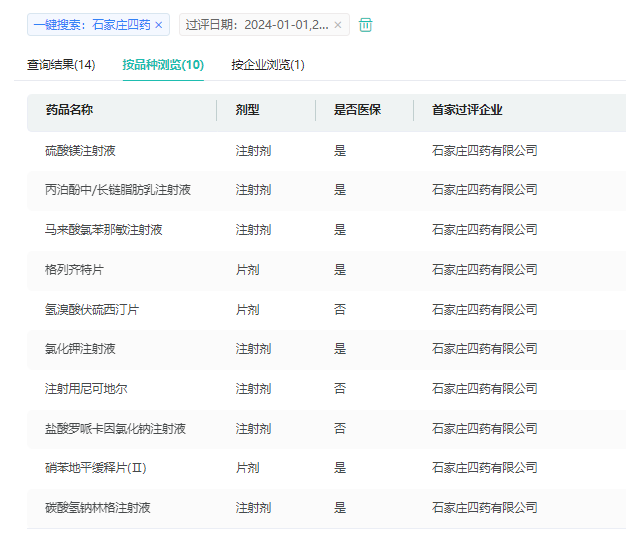The height and width of the screenshot is (535, 626).
Task: Open the 硫酸镁注射液 drug entry
Action: [80, 150]
